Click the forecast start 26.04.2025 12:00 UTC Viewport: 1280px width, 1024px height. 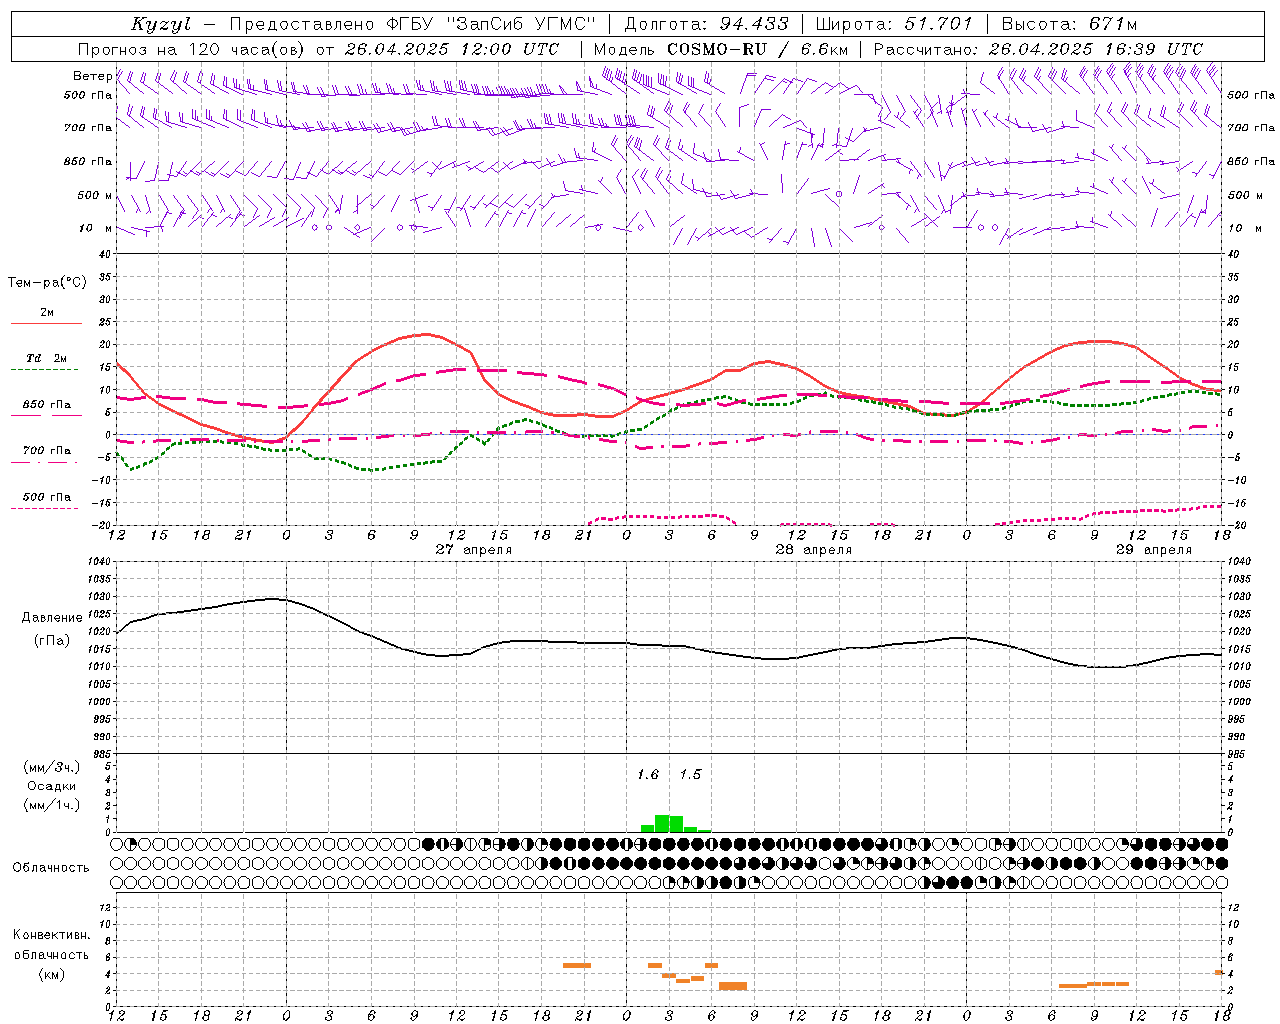click(452, 49)
